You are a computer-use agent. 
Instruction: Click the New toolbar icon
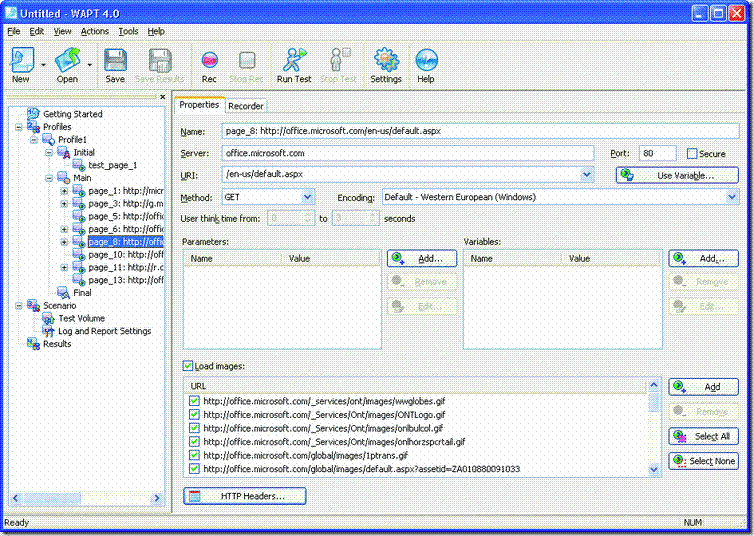pyautogui.click(x=22, y=60)
